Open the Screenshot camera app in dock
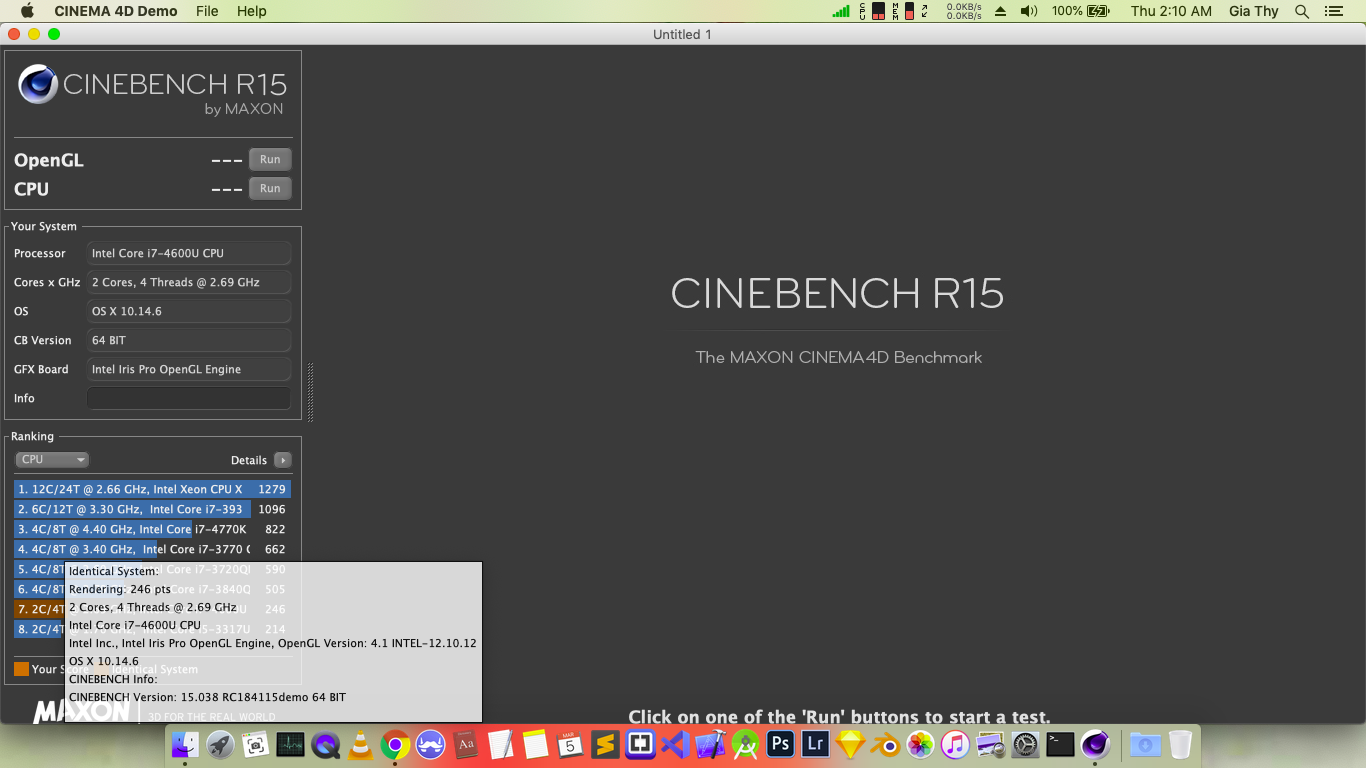Screen dimensions: 1366x768 click(x=255, y=744)
